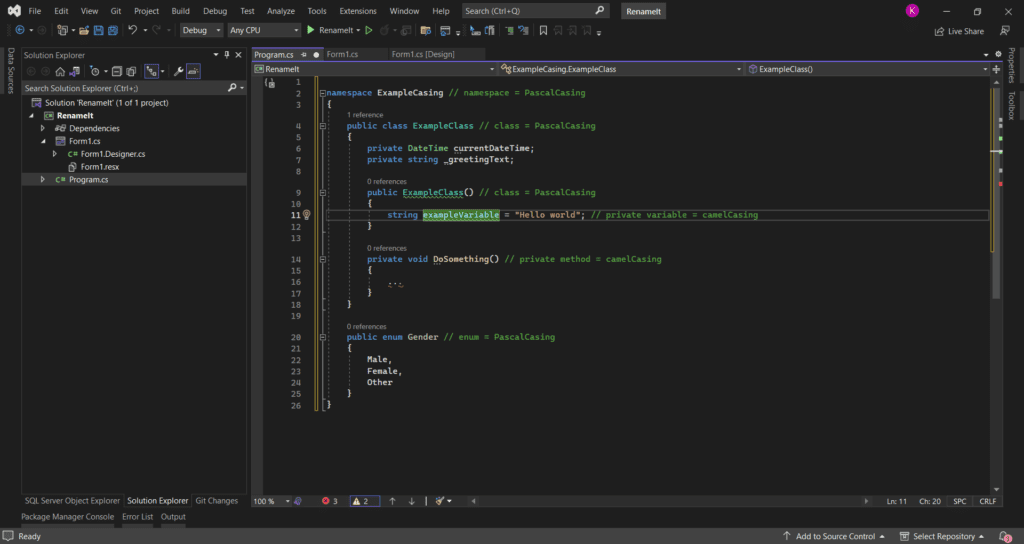Open Properties wrench icon in Solution Explorer

(x=178, y=71)
